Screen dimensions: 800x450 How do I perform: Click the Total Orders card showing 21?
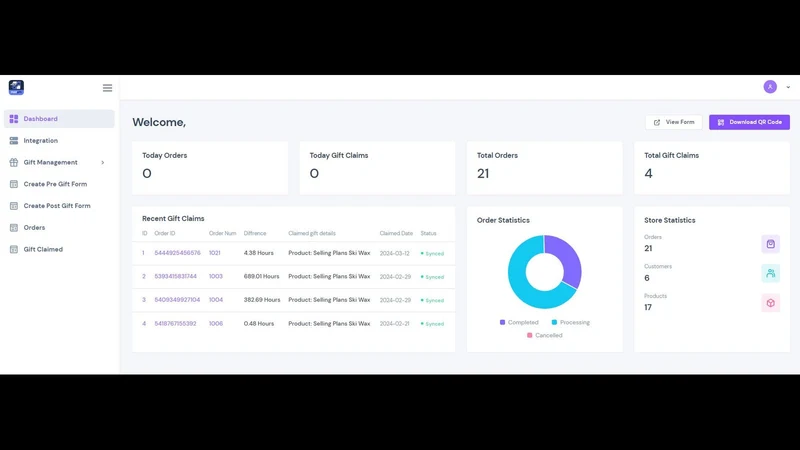(544, 168)
